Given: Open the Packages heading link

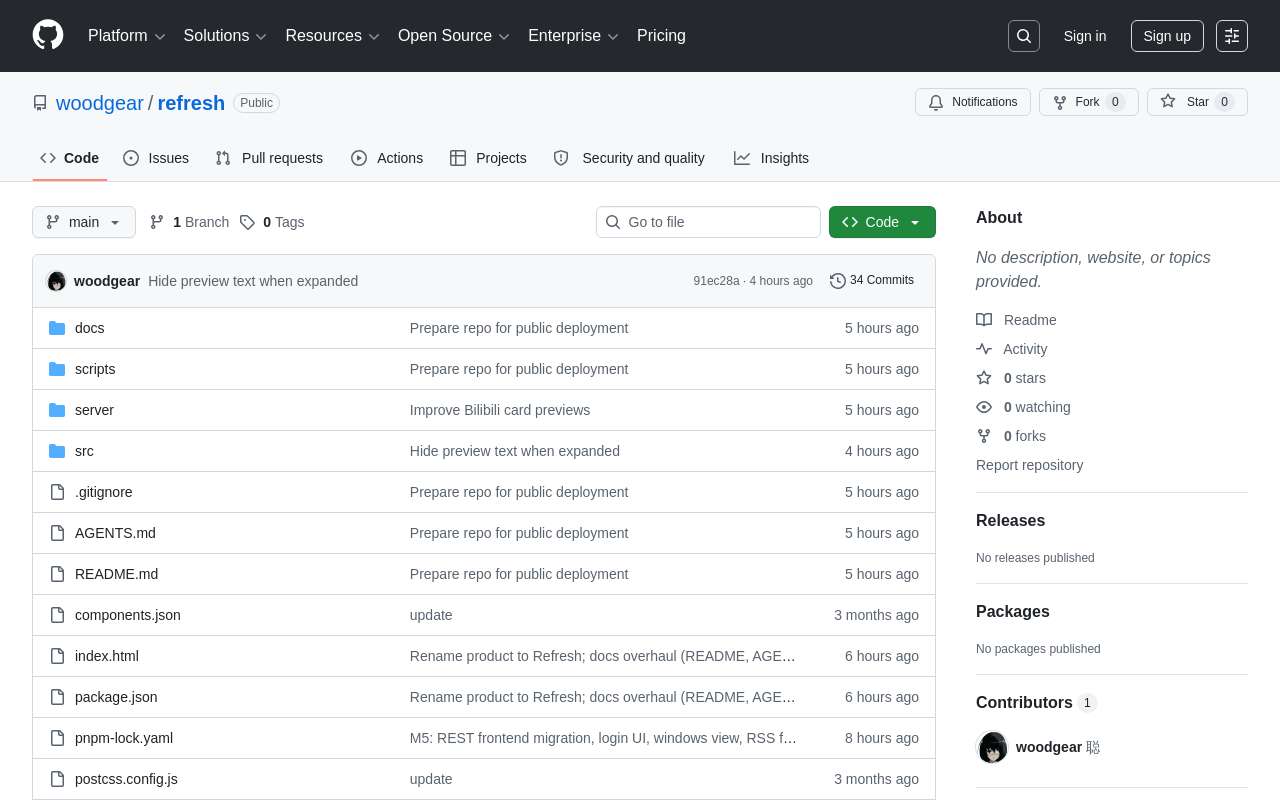Looking at the screenshot, I should [1013, 612].
